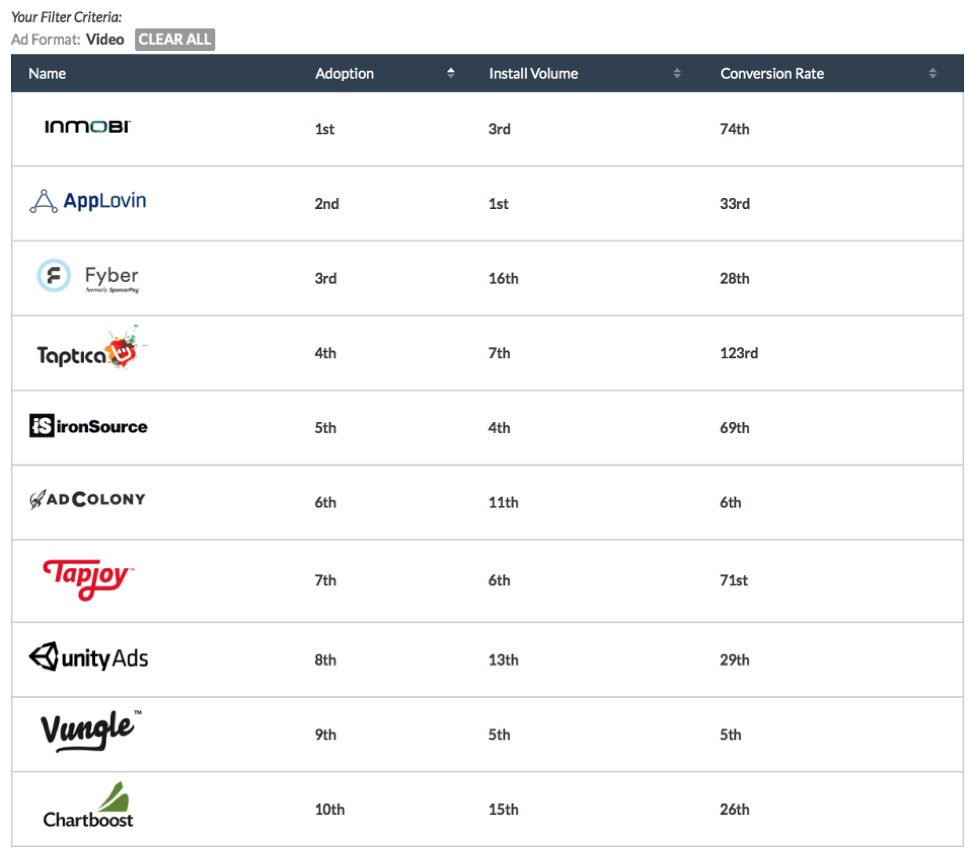Click the Install Volume header label
This screenshot has height=859, width=975.
coord(533,73)
